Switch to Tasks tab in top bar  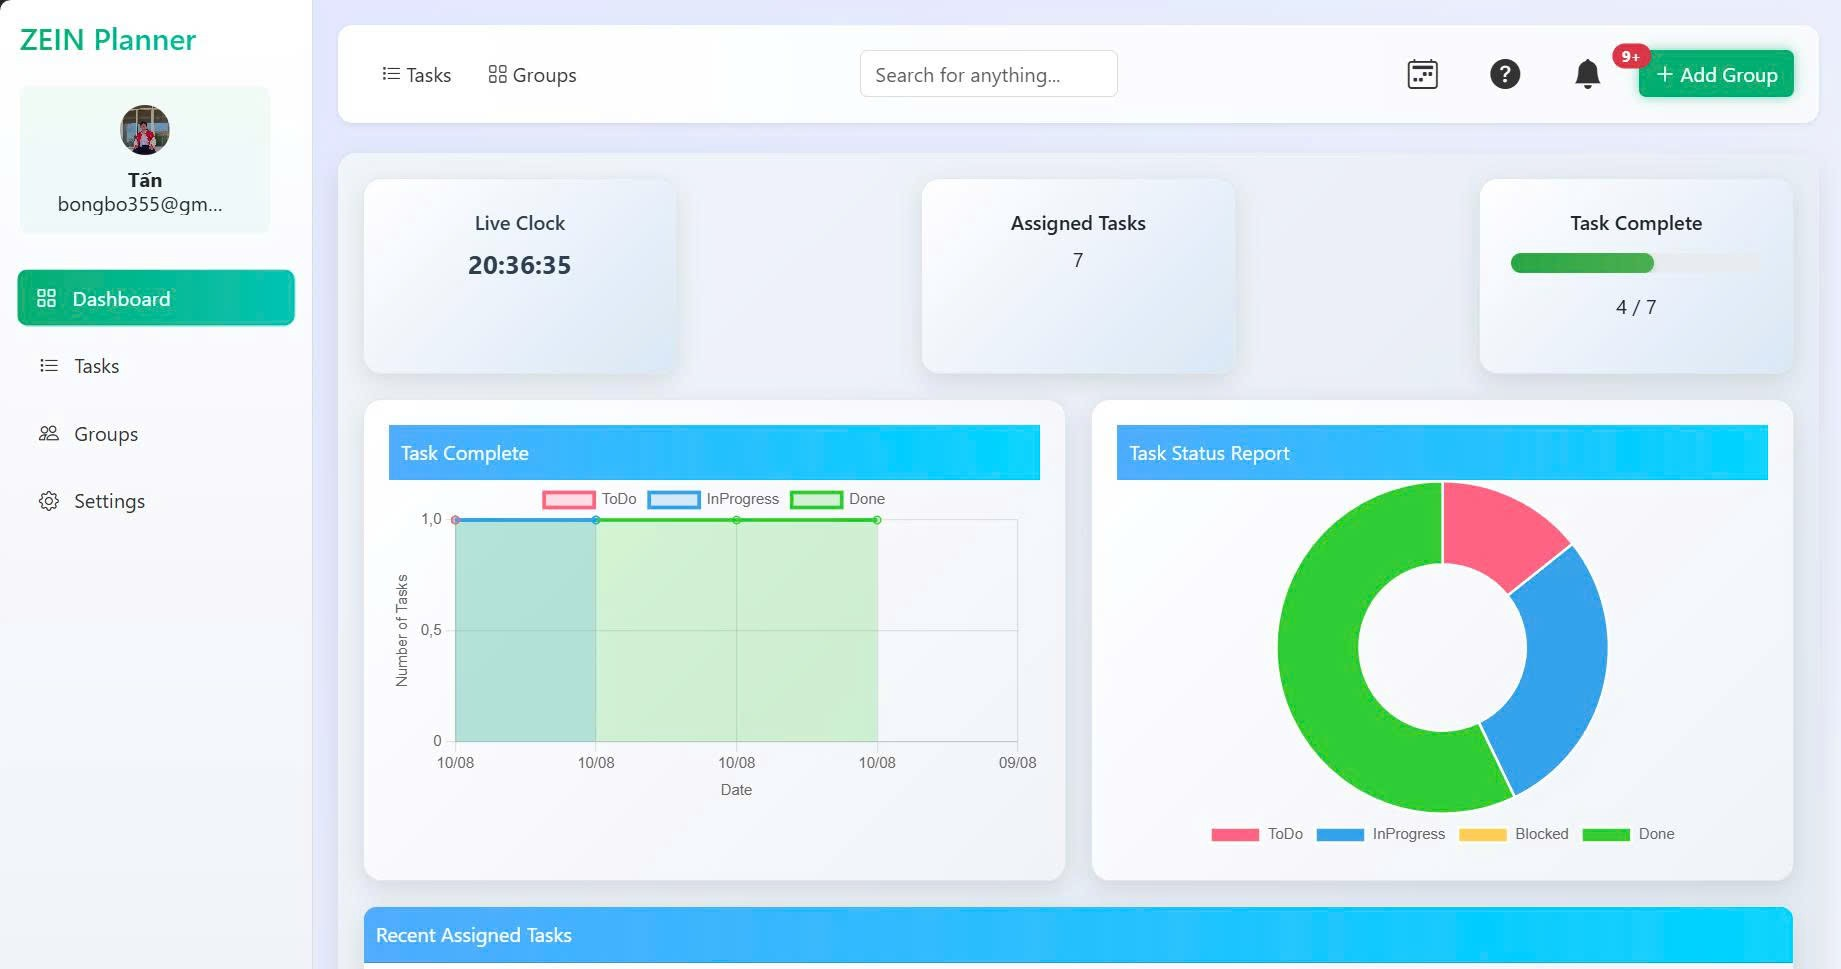[x=417, y=75]
